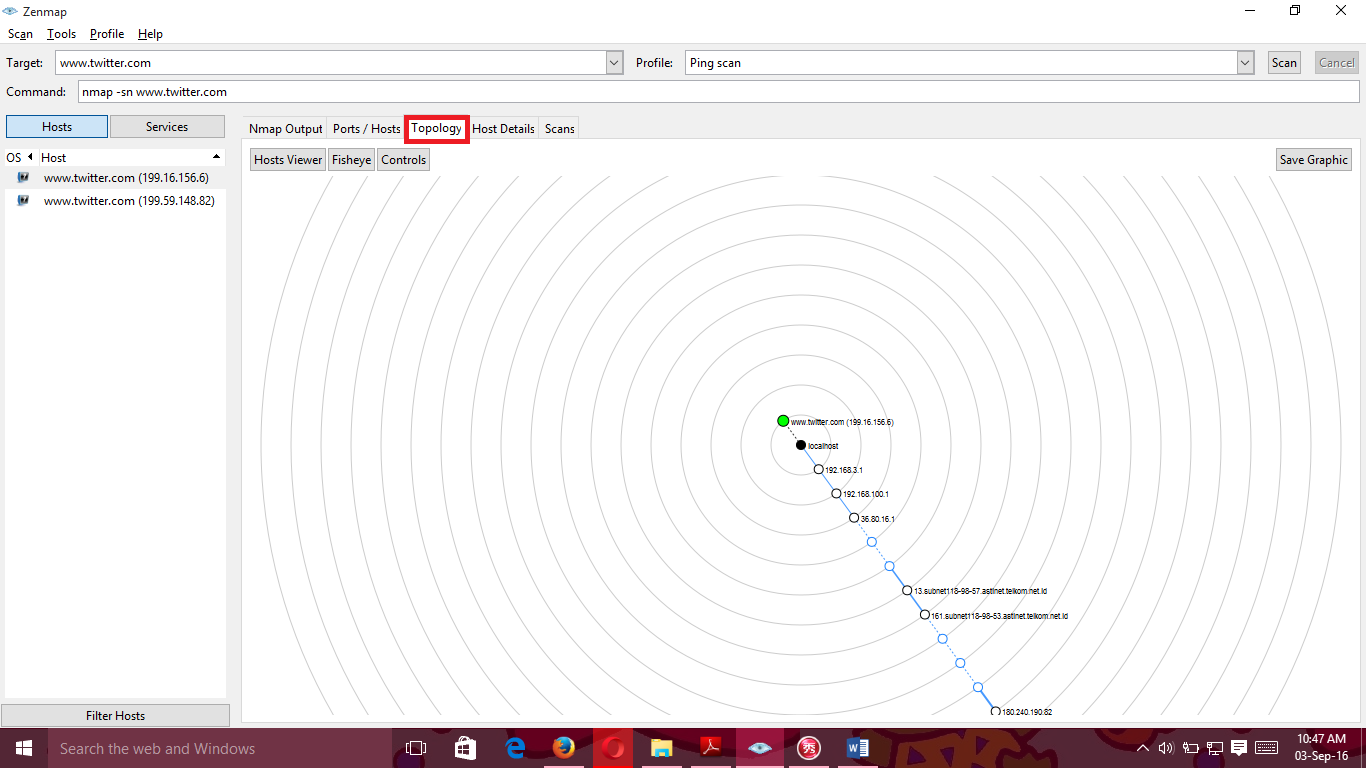This screenshot has width=1366, height=768.
Task: Open File Explorer from the taskbar
Action: (x=661, y=747)
